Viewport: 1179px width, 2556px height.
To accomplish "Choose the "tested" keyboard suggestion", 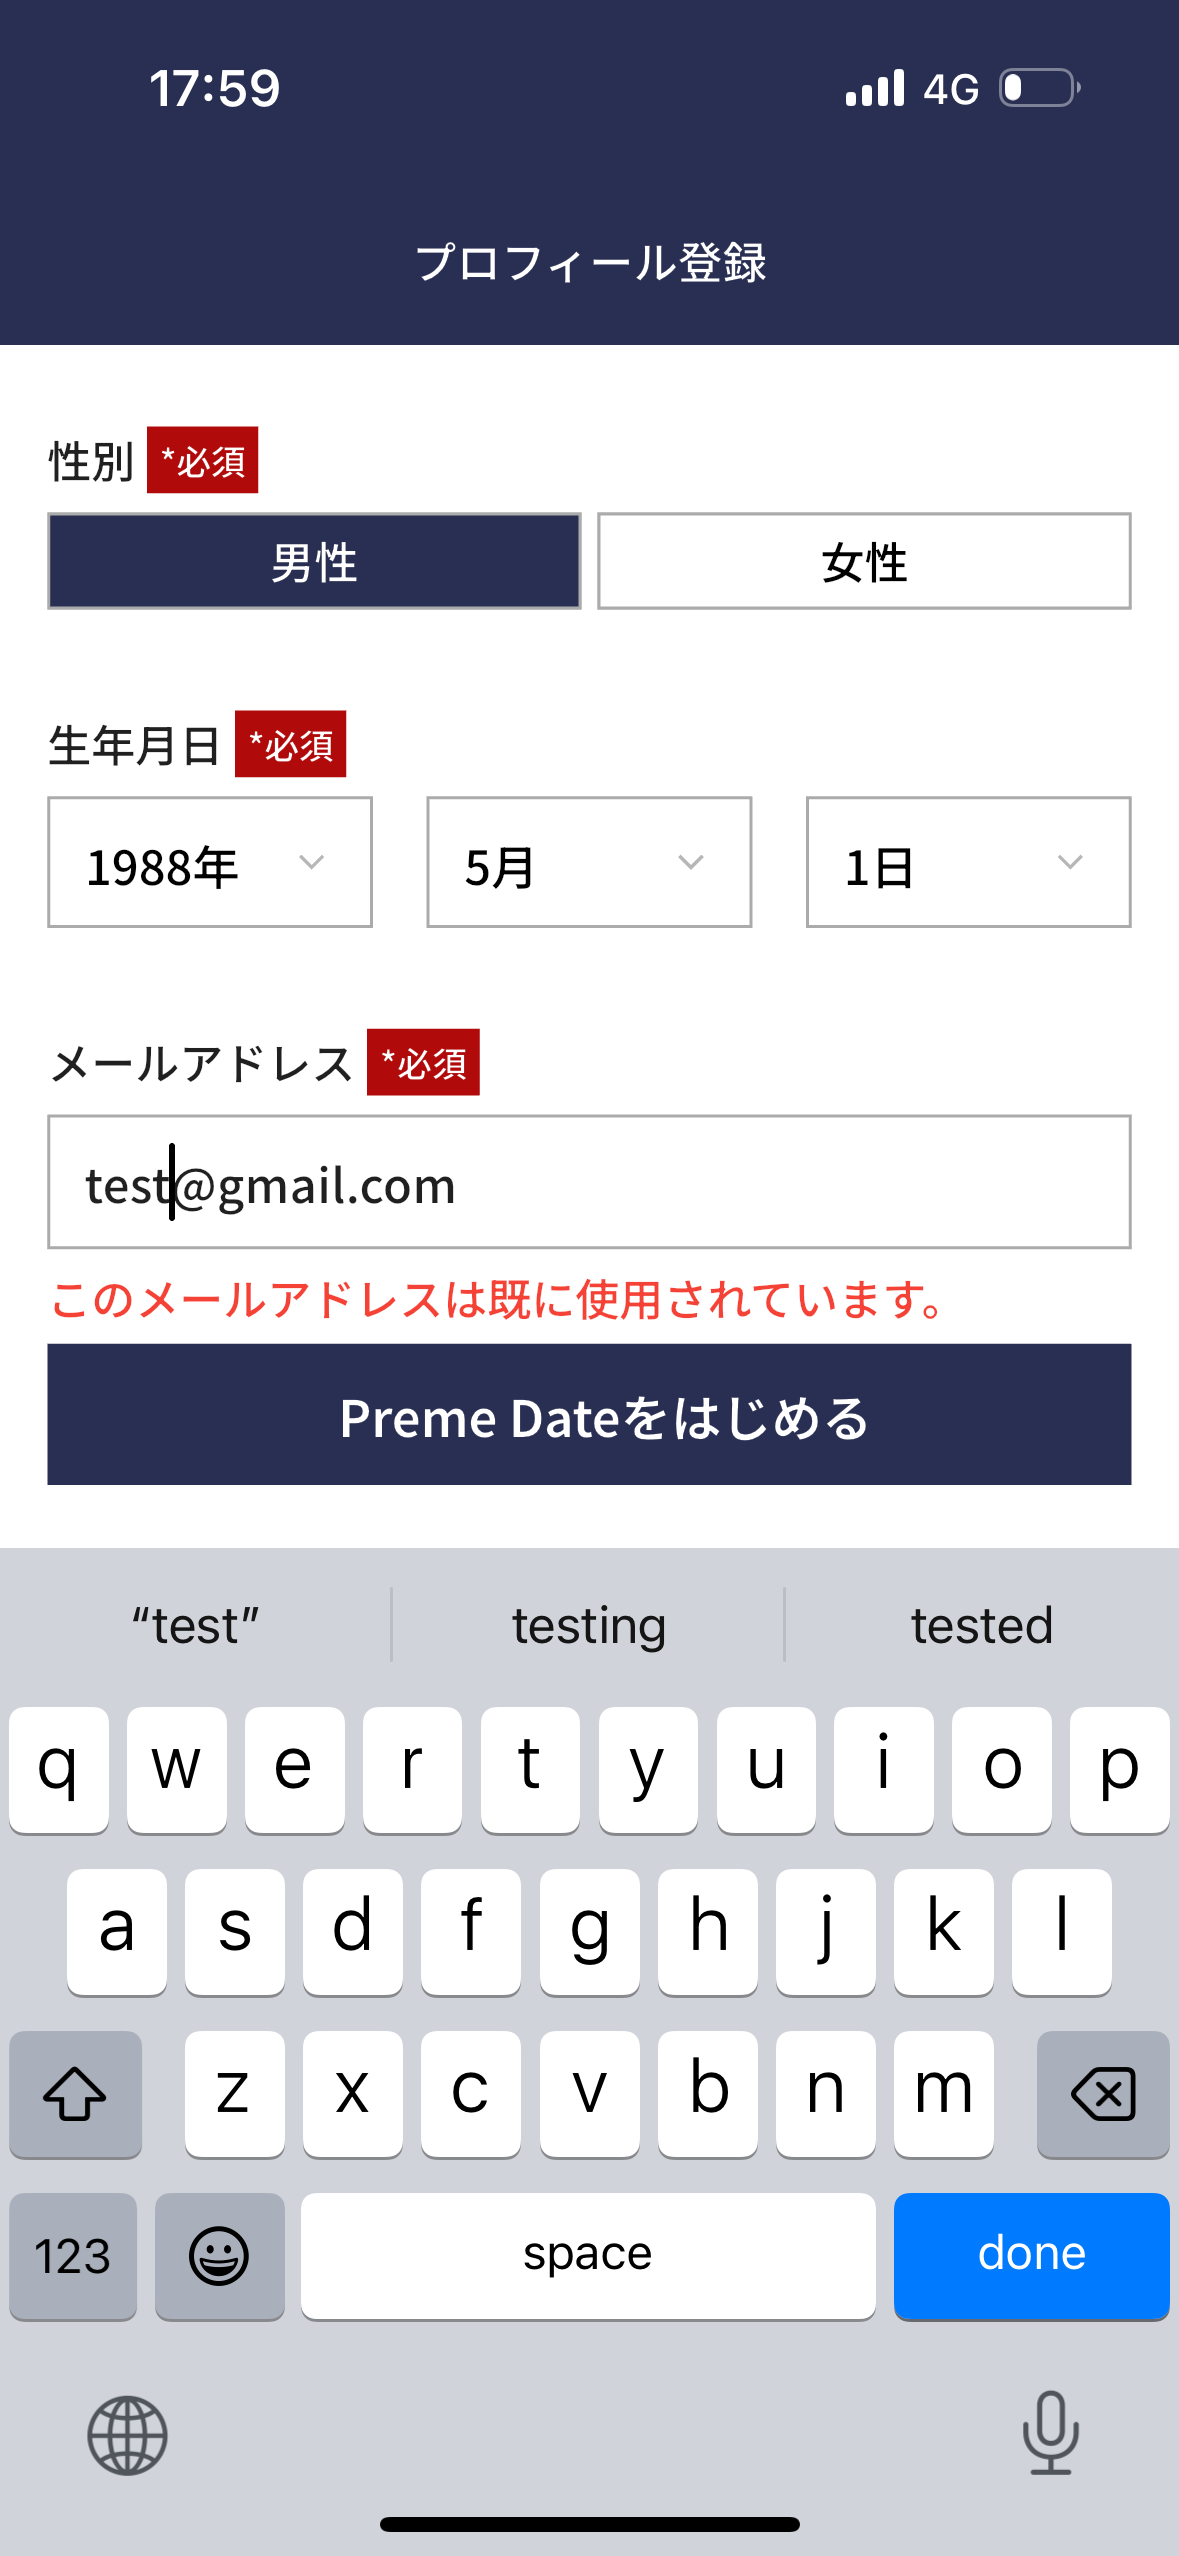I will pos(981,1625).
